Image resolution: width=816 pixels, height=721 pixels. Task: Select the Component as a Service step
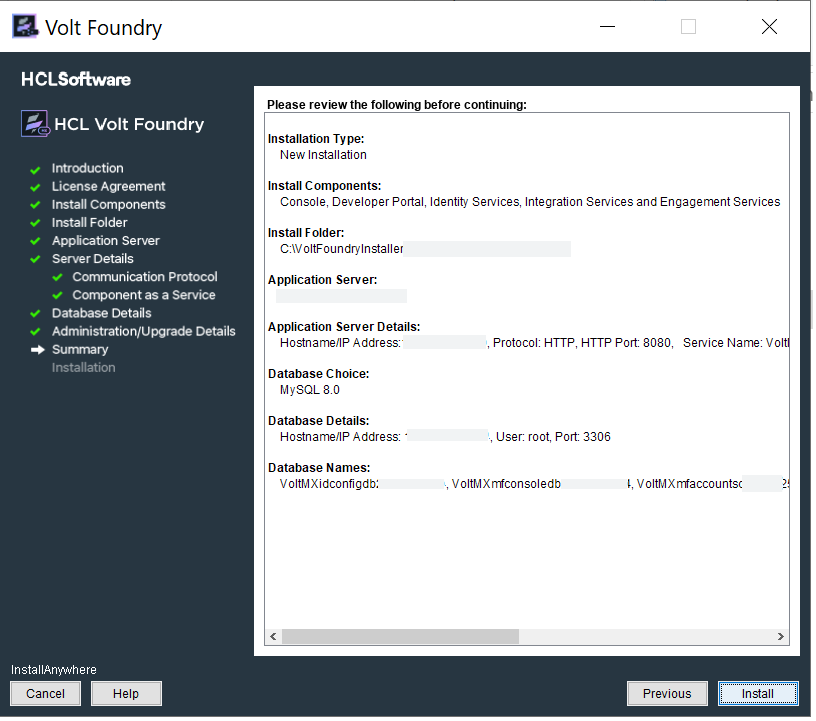[143, 295]
